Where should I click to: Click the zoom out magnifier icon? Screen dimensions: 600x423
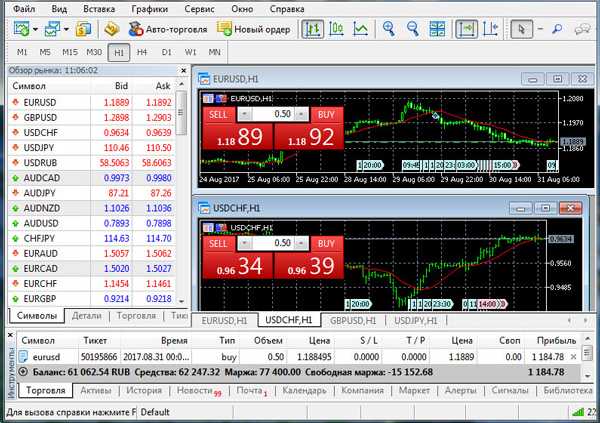(x=411, y=29)
